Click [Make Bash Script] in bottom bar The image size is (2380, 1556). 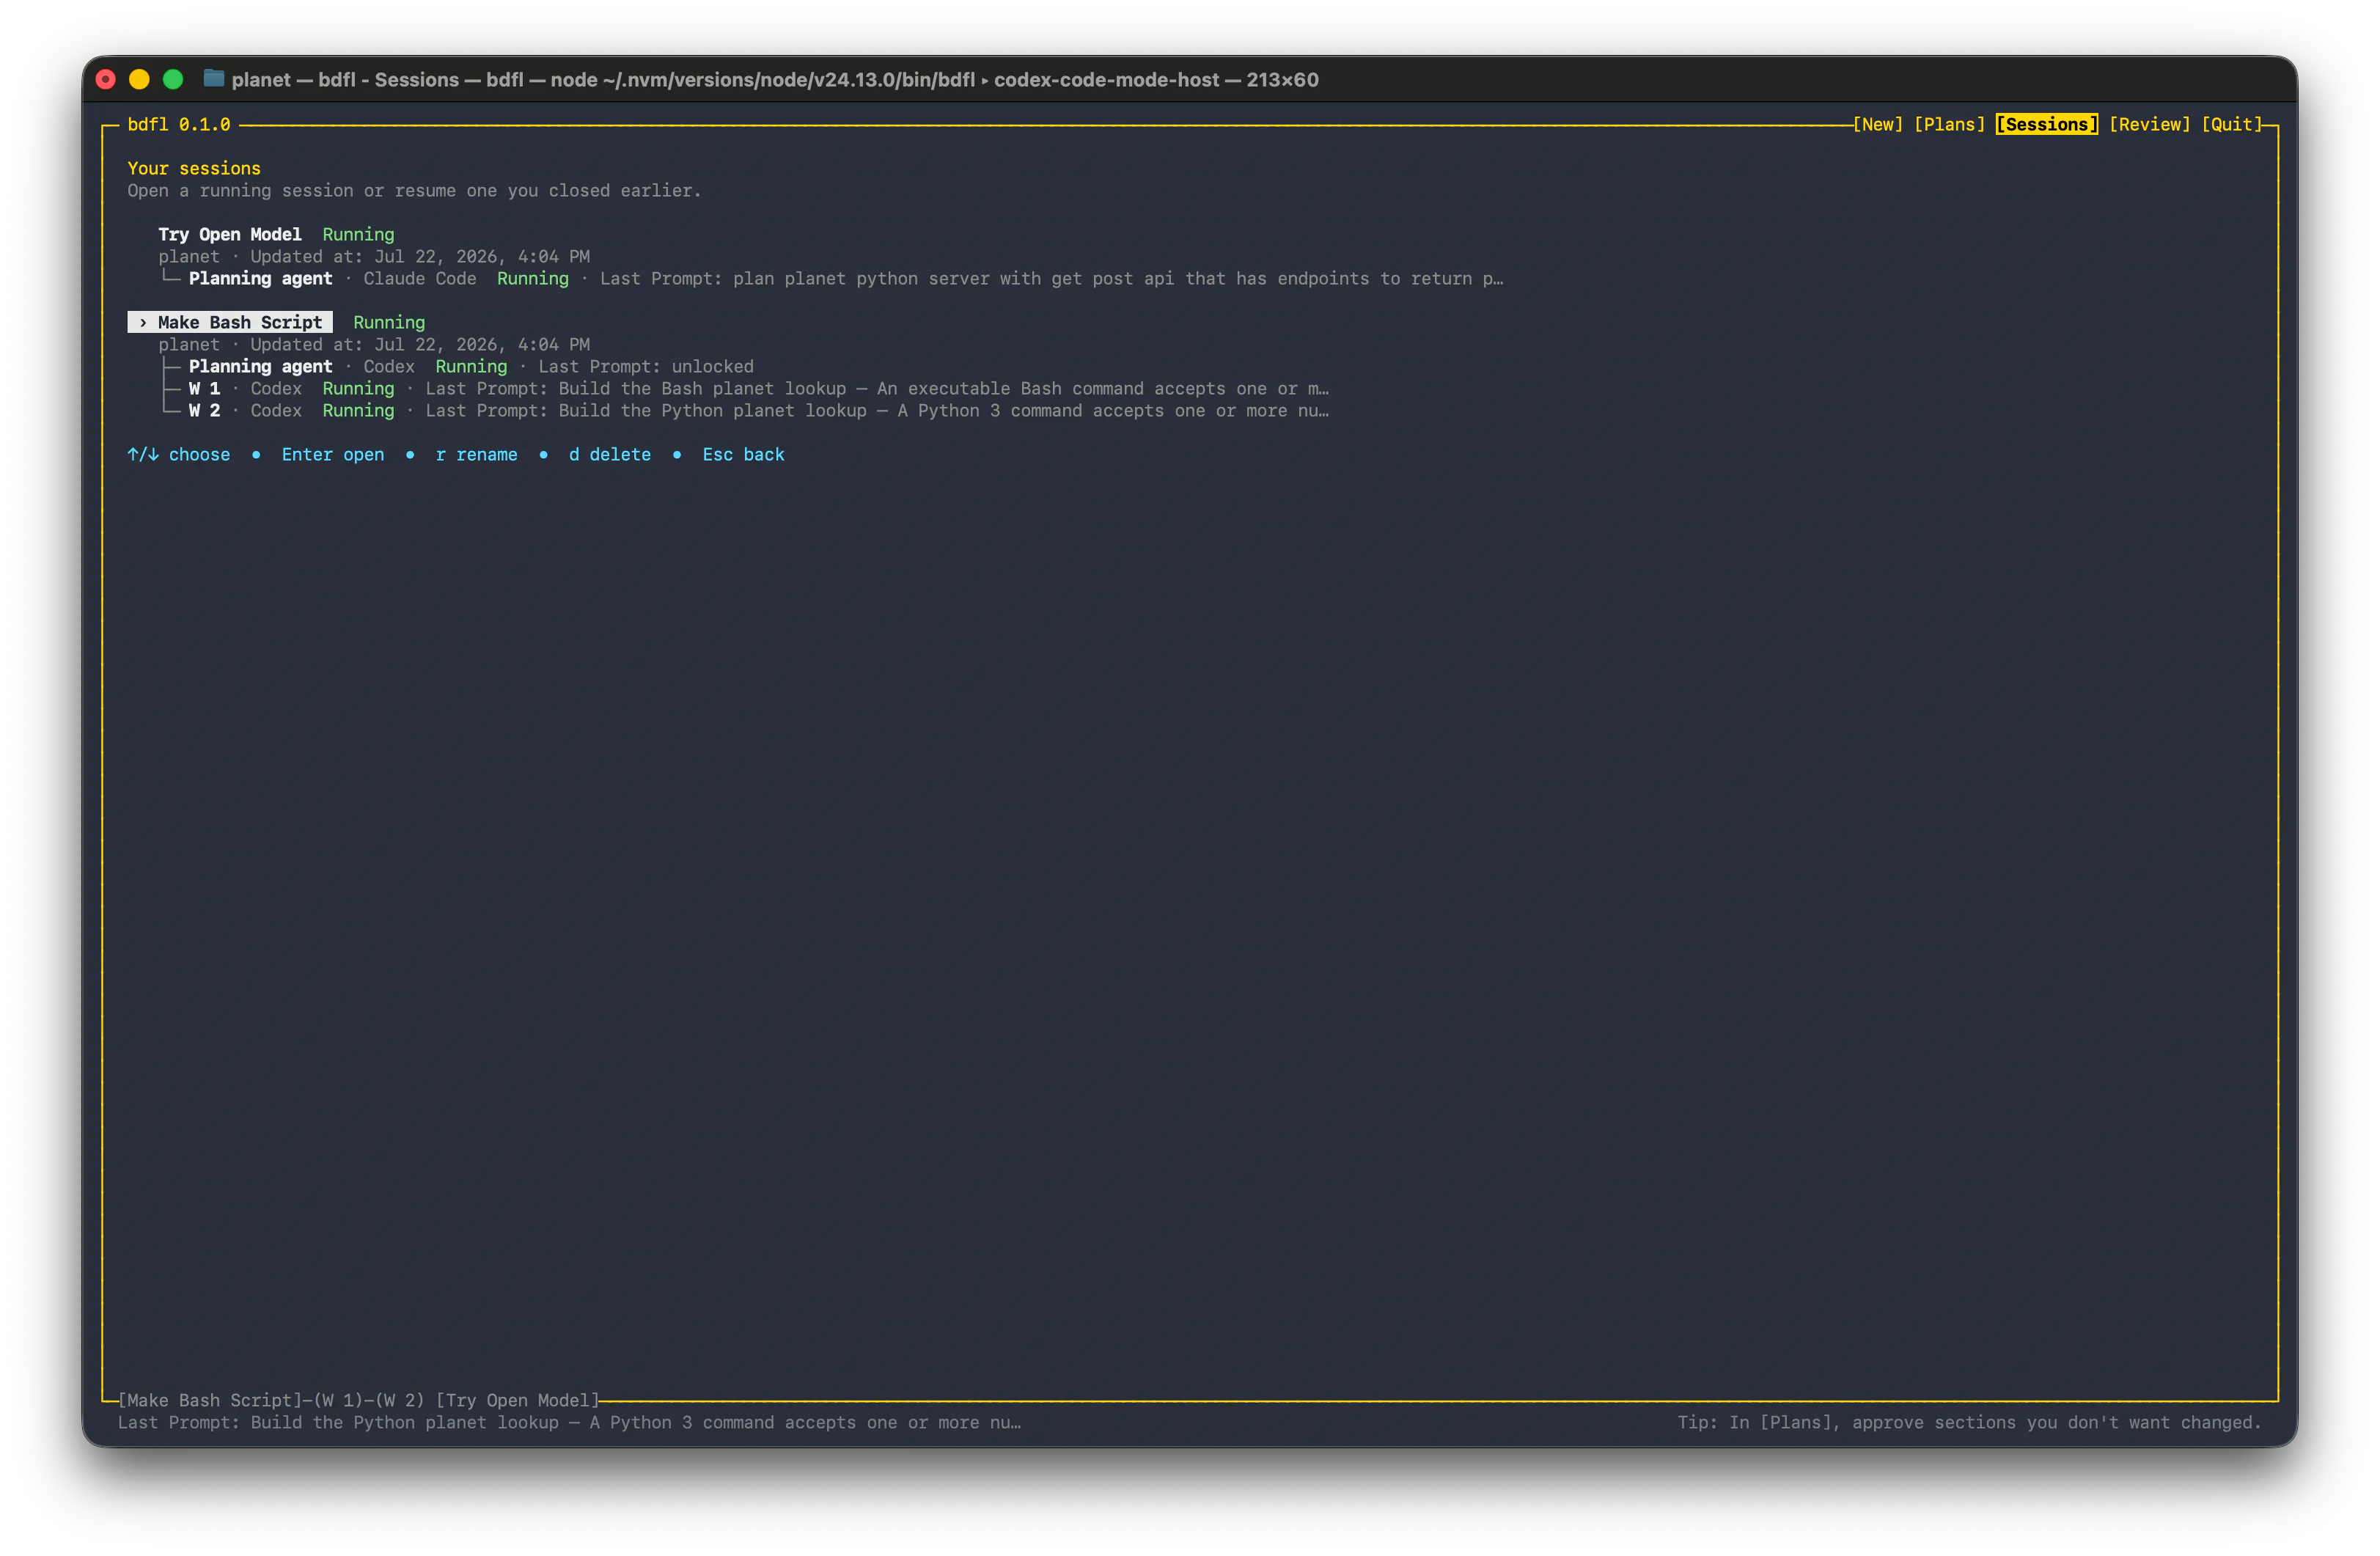(x=210, y=1400)
